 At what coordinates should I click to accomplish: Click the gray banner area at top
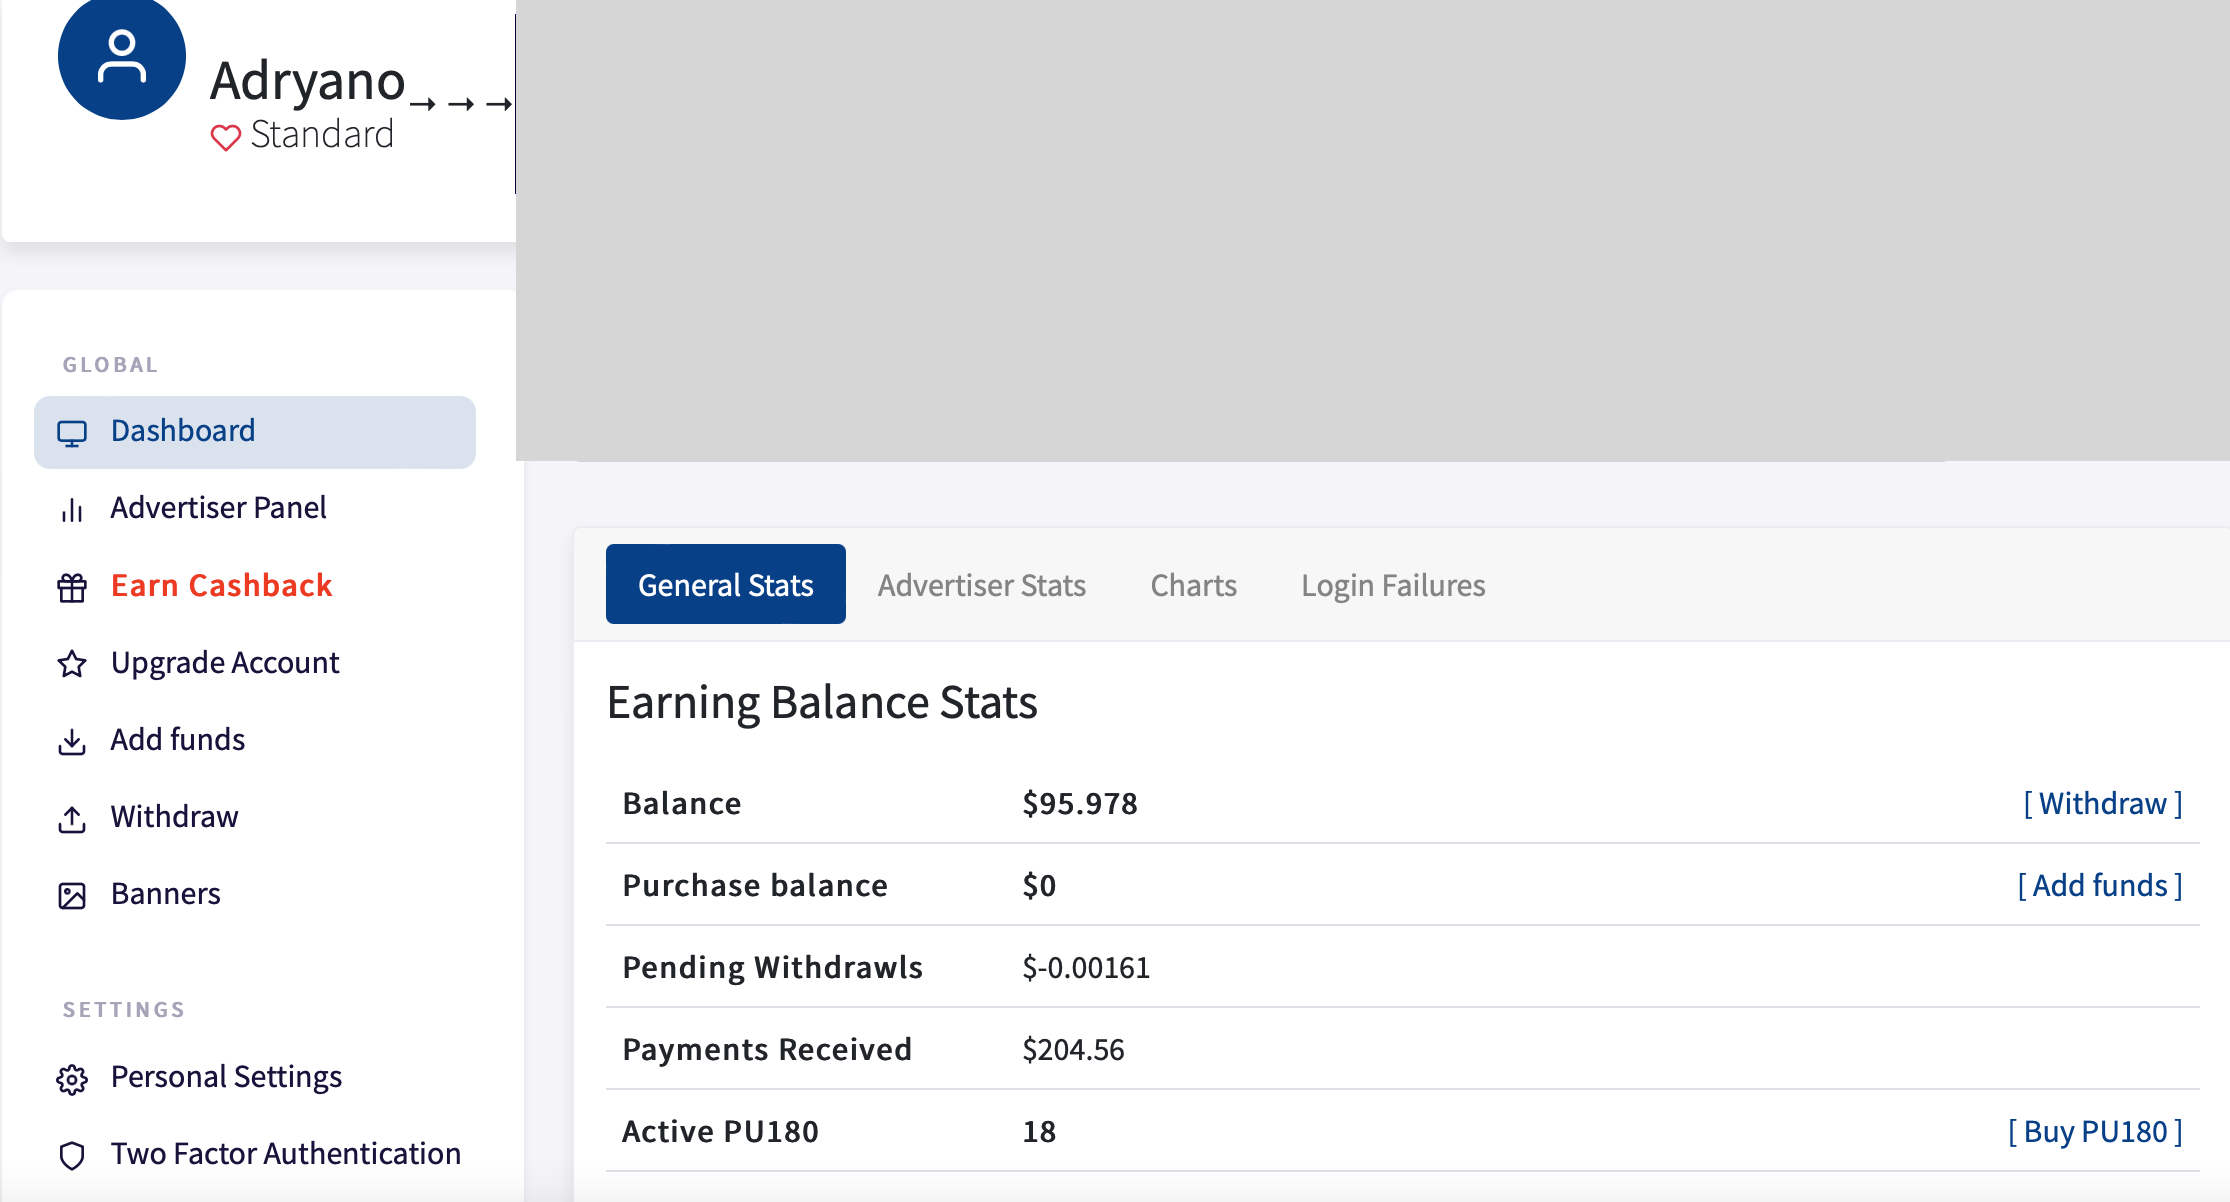point(1370,230)
